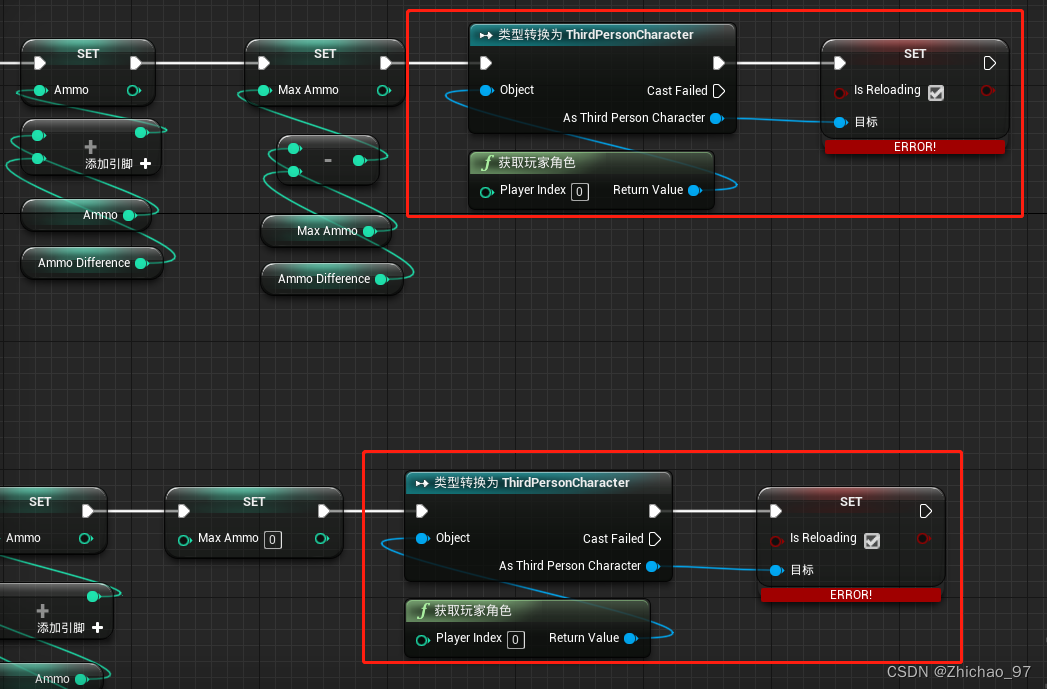Click the As Third Person Character output pin
1047x689 pixels.
tap(717, 118)
